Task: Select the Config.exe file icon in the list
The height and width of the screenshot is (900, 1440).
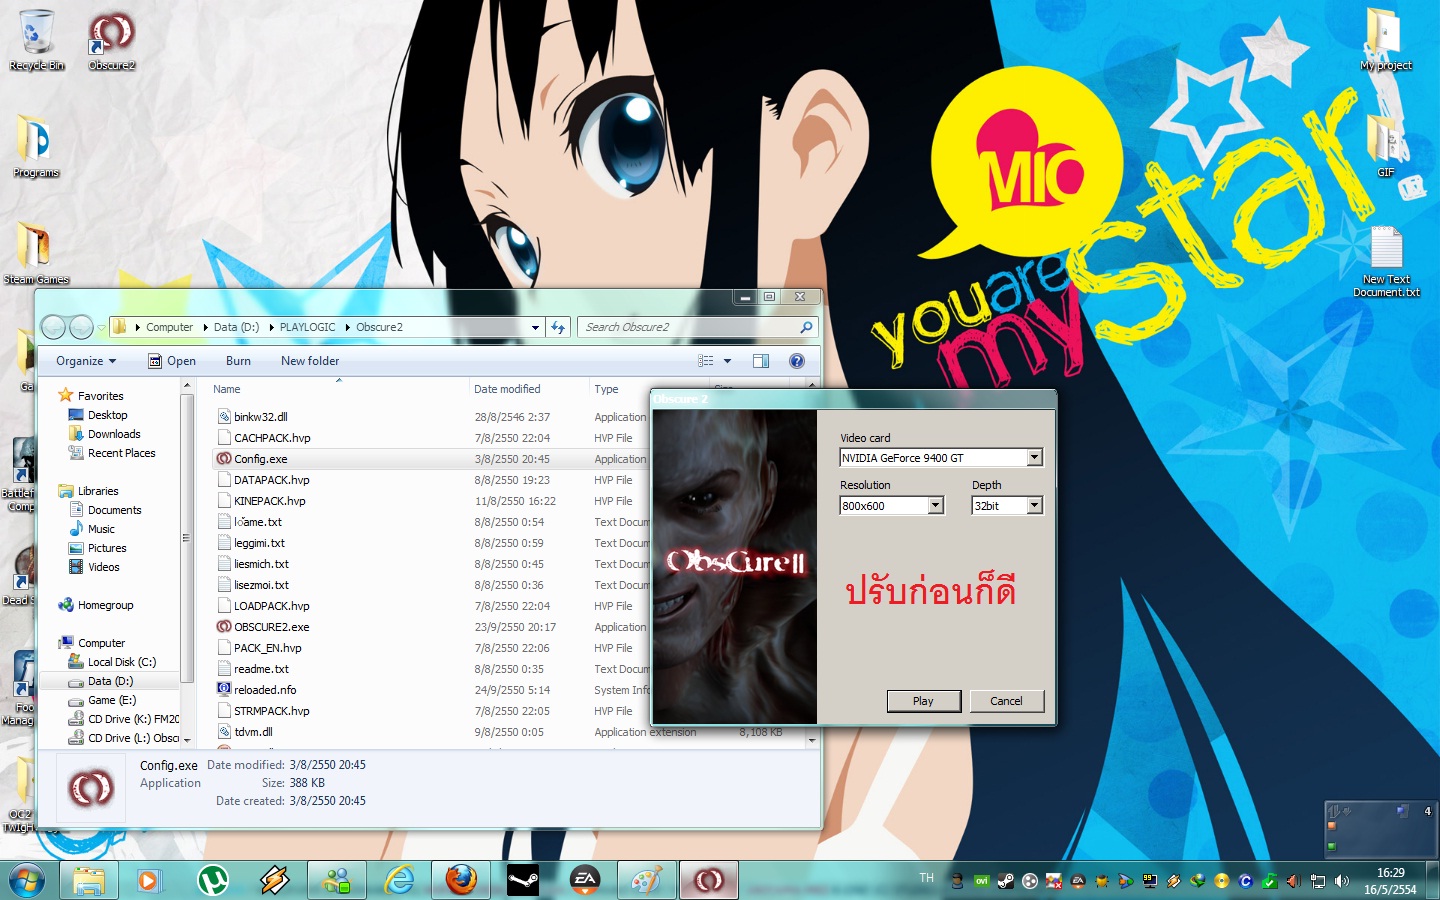Action: 224,459
